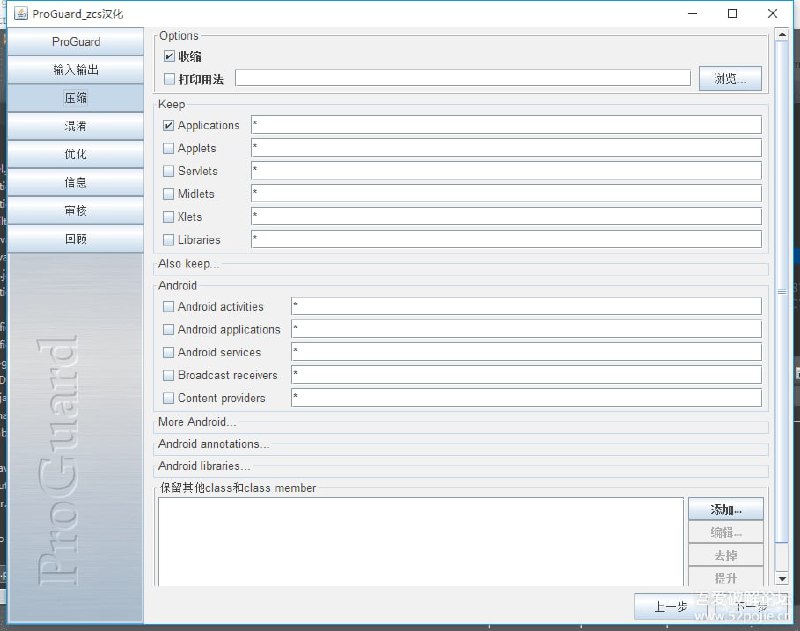
Task: Open the ProGuard sidebar tab
Action: pyautogui.click(x=76, y=42)
